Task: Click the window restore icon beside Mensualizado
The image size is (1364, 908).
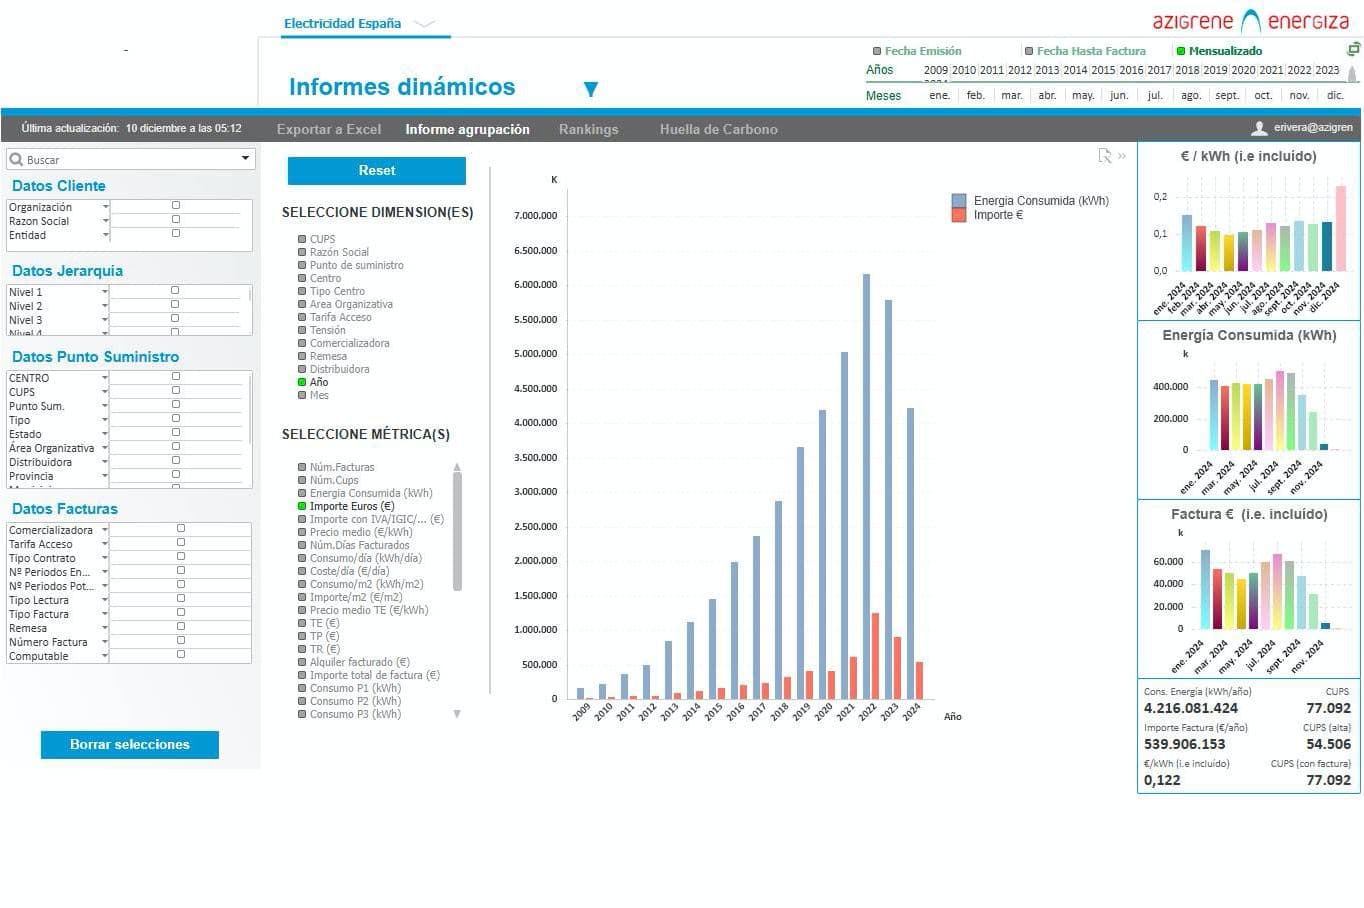Action: pyautogui.click(x=1354, y=49)
